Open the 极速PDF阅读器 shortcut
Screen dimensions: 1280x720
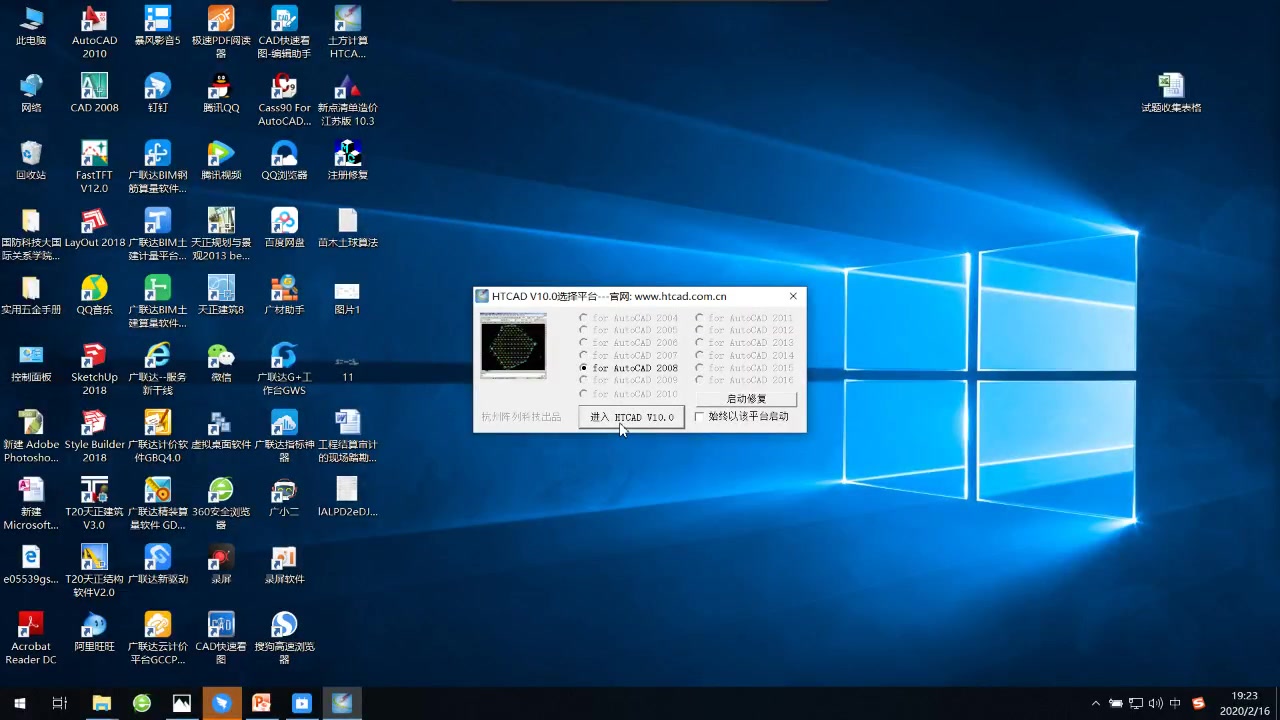[x=221, y=32]
